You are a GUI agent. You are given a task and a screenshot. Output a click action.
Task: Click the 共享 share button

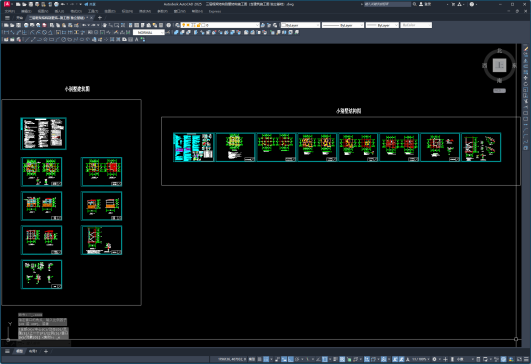point(90,4)
